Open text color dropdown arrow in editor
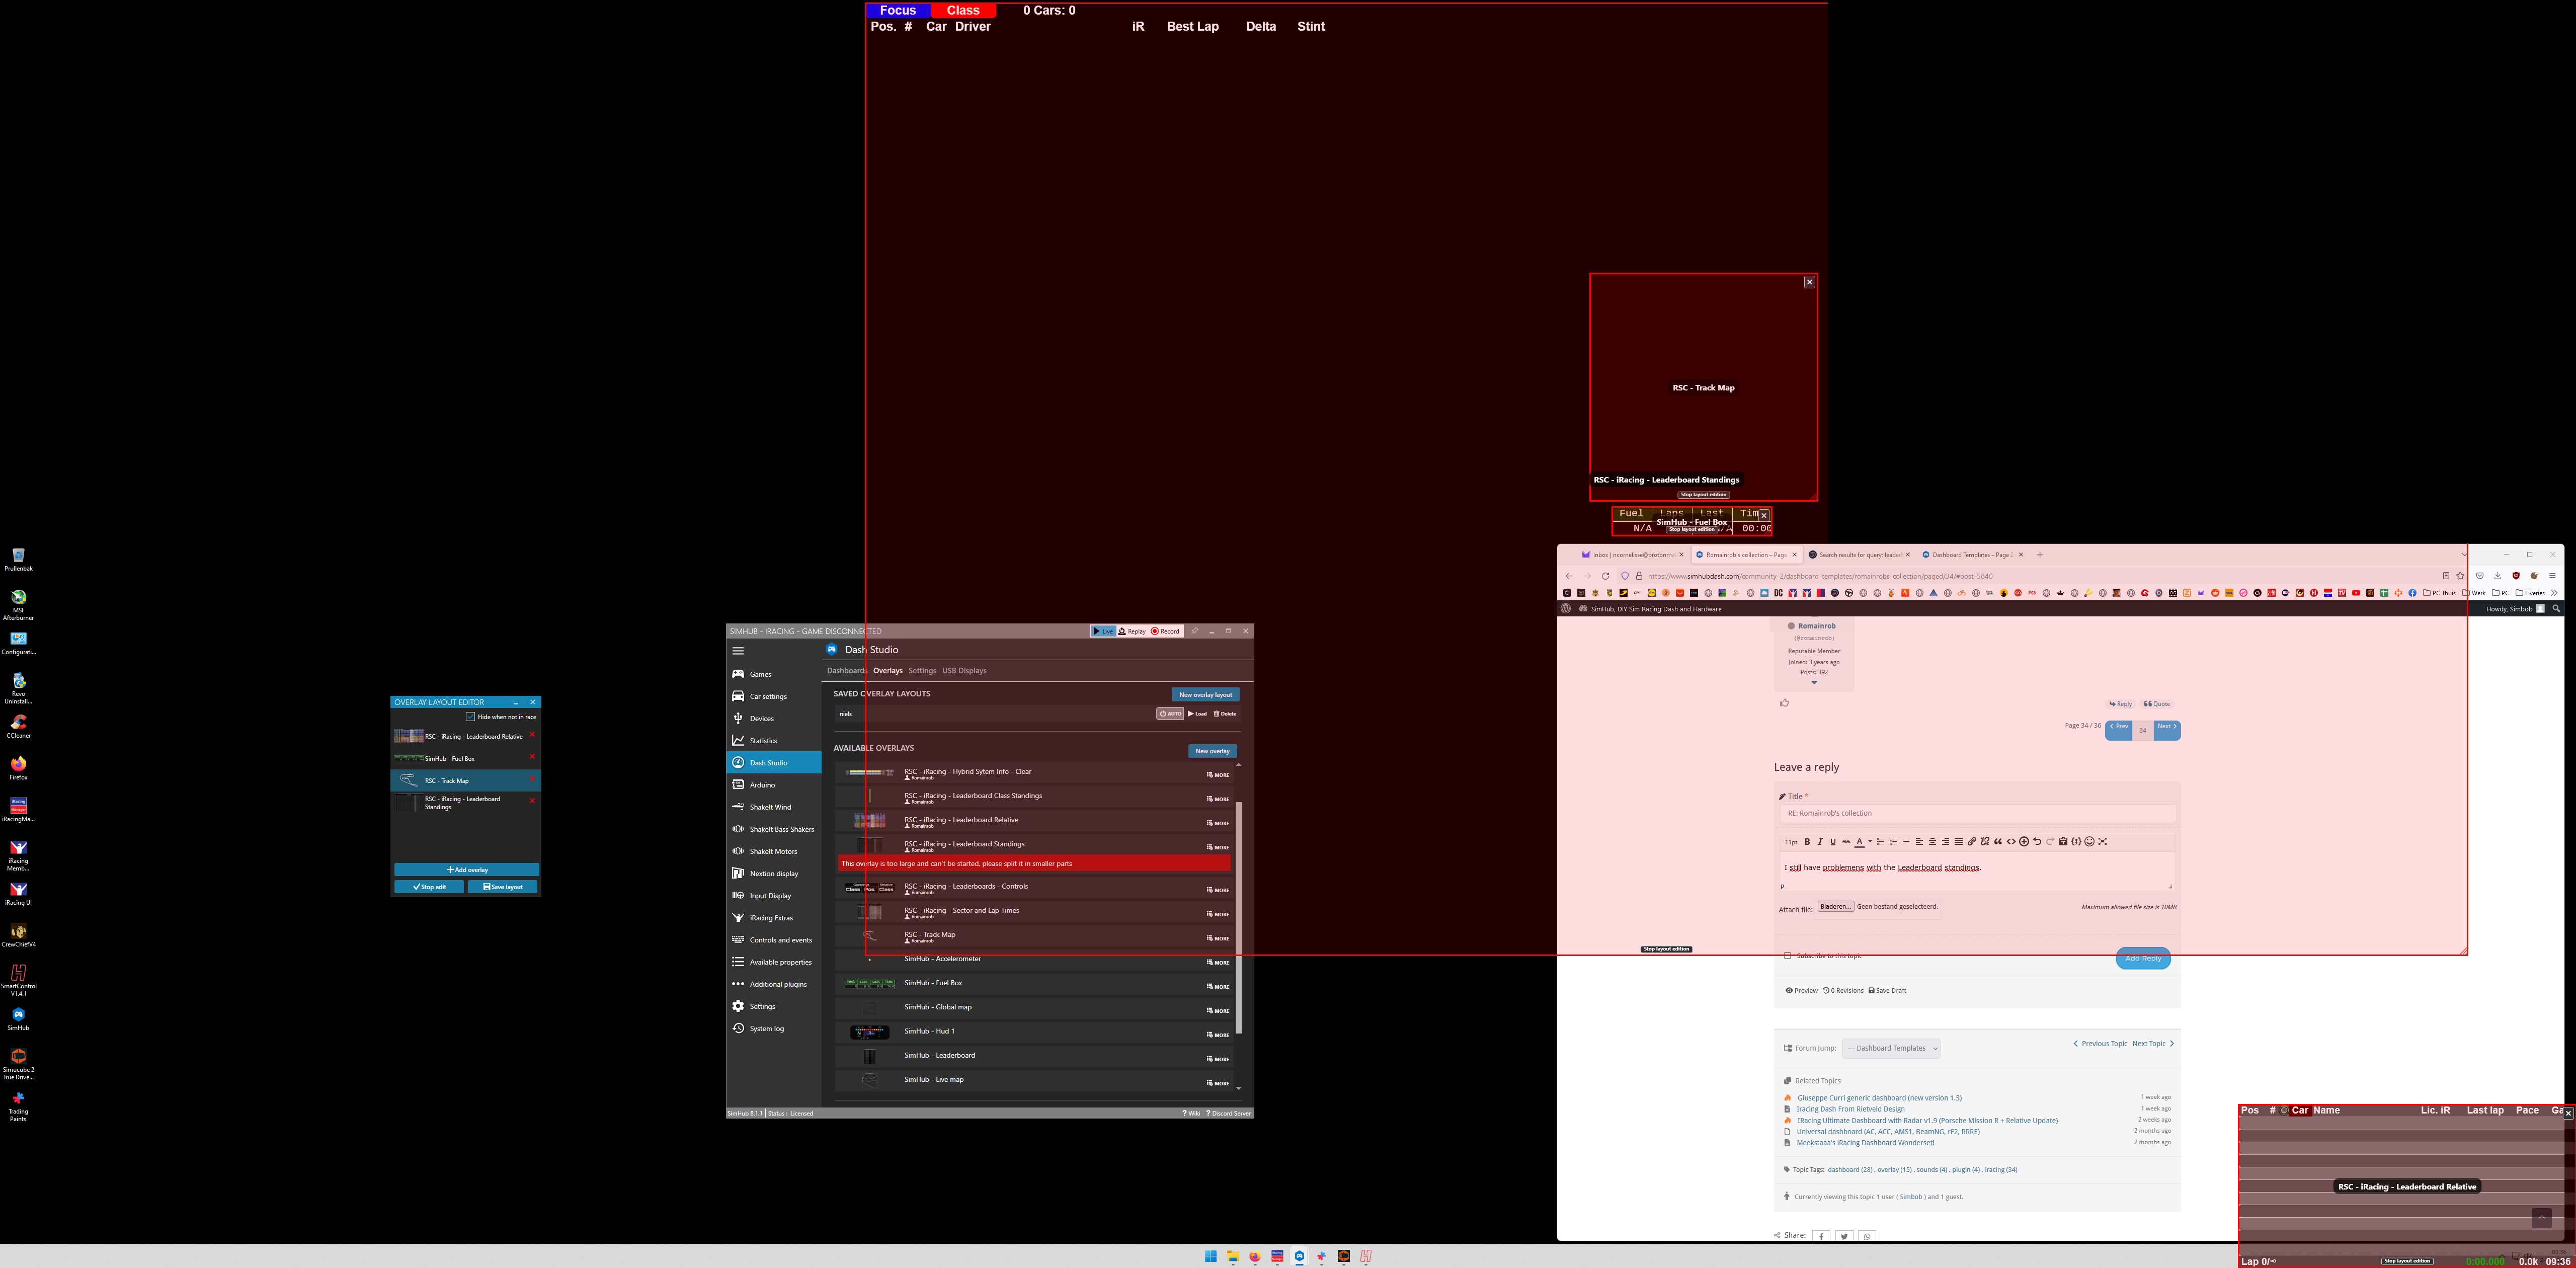The height and width of the screenshot is (1268, 2576). tap(1870, 842)
